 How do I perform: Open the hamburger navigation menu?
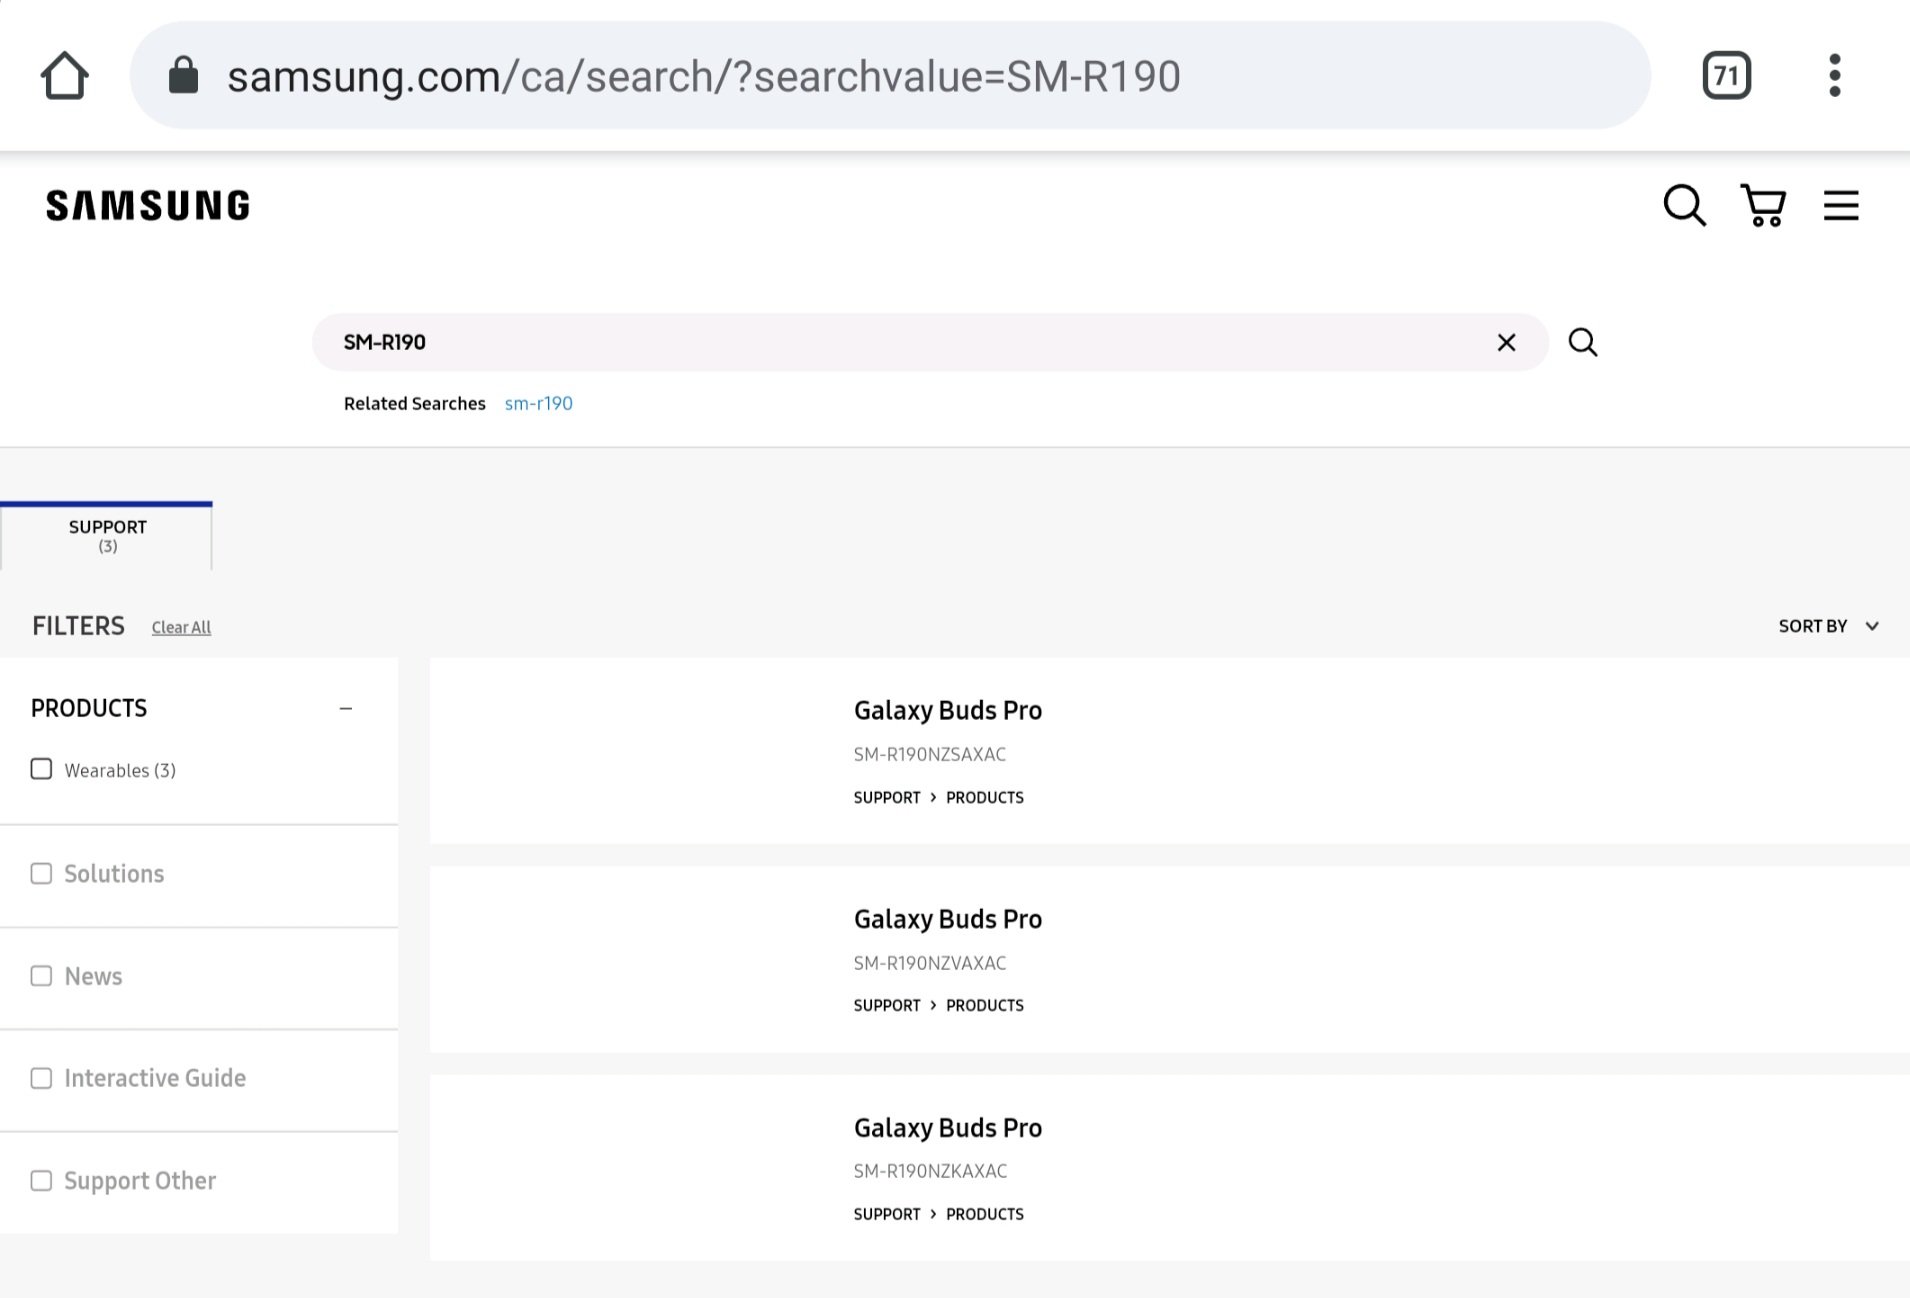(x=1840, y=206)
